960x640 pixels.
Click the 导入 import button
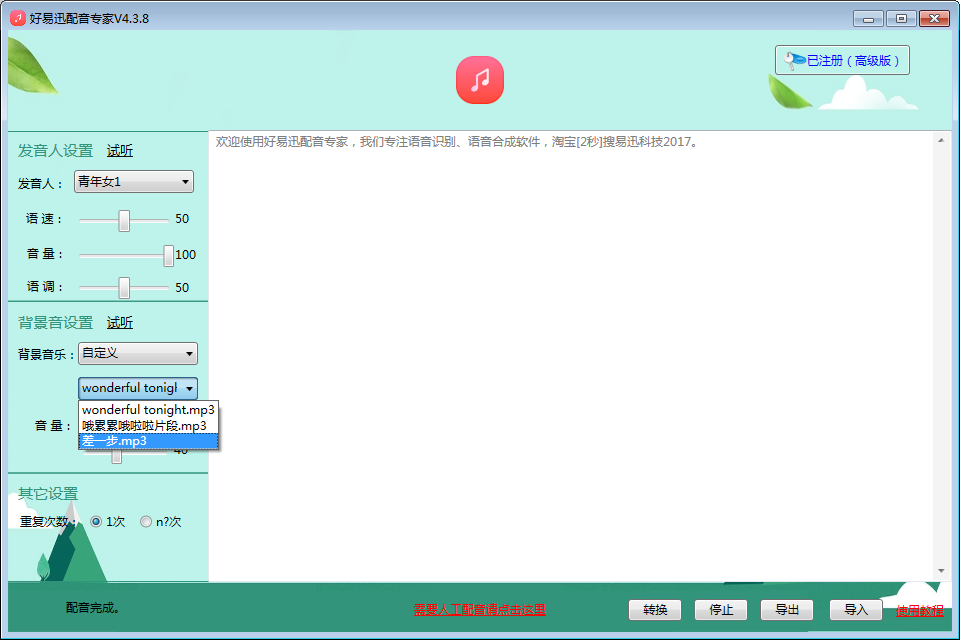point(856,610)
